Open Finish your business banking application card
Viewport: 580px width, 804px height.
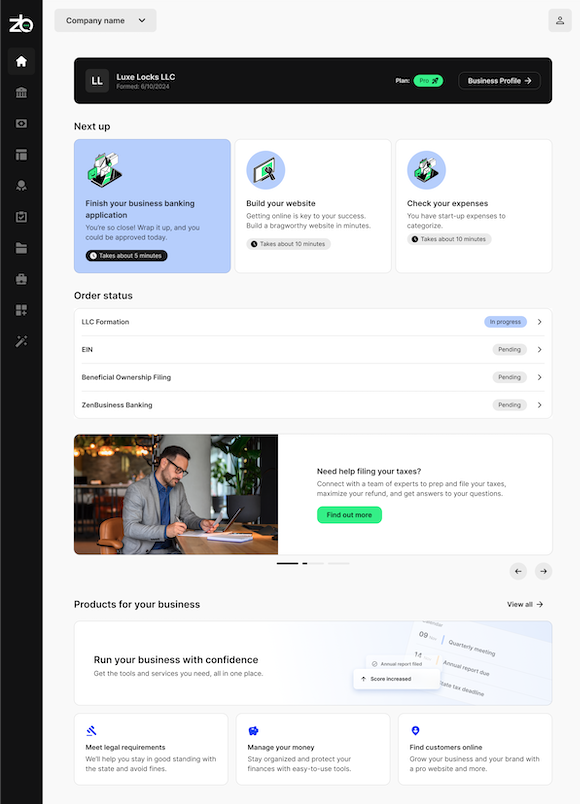pos(152,206)
